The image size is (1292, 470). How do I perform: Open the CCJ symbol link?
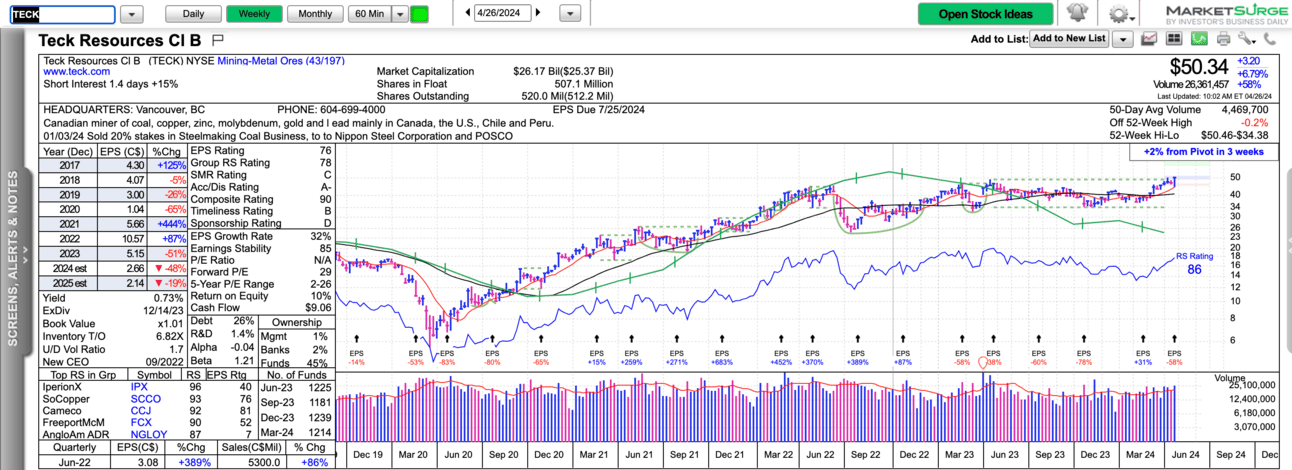coord(139,410)
